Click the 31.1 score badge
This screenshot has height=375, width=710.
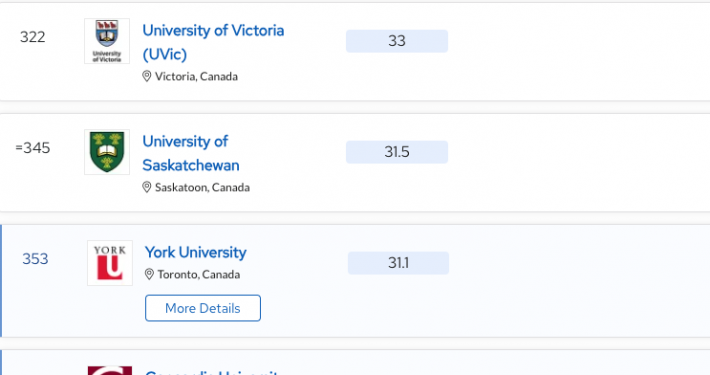[x=398, y=263]
